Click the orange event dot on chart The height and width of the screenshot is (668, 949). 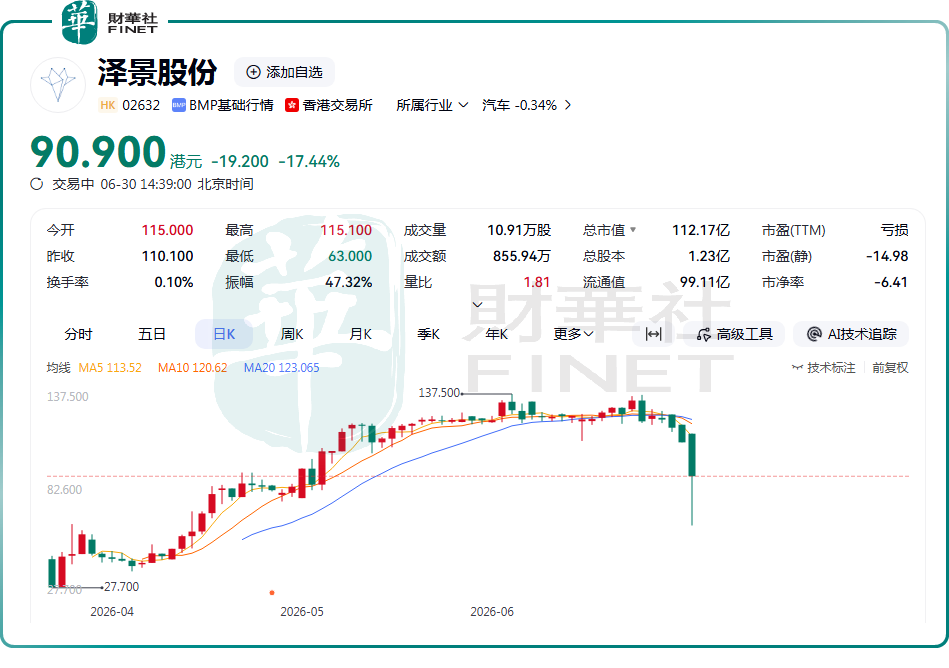coord(272,592)
